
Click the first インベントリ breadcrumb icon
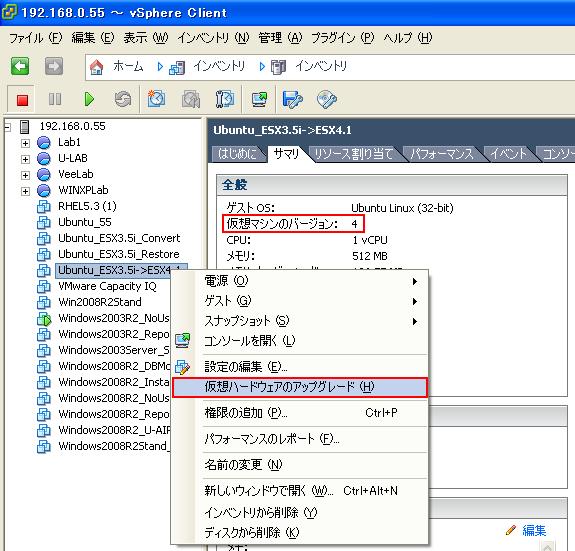click(x=177, y=67)
